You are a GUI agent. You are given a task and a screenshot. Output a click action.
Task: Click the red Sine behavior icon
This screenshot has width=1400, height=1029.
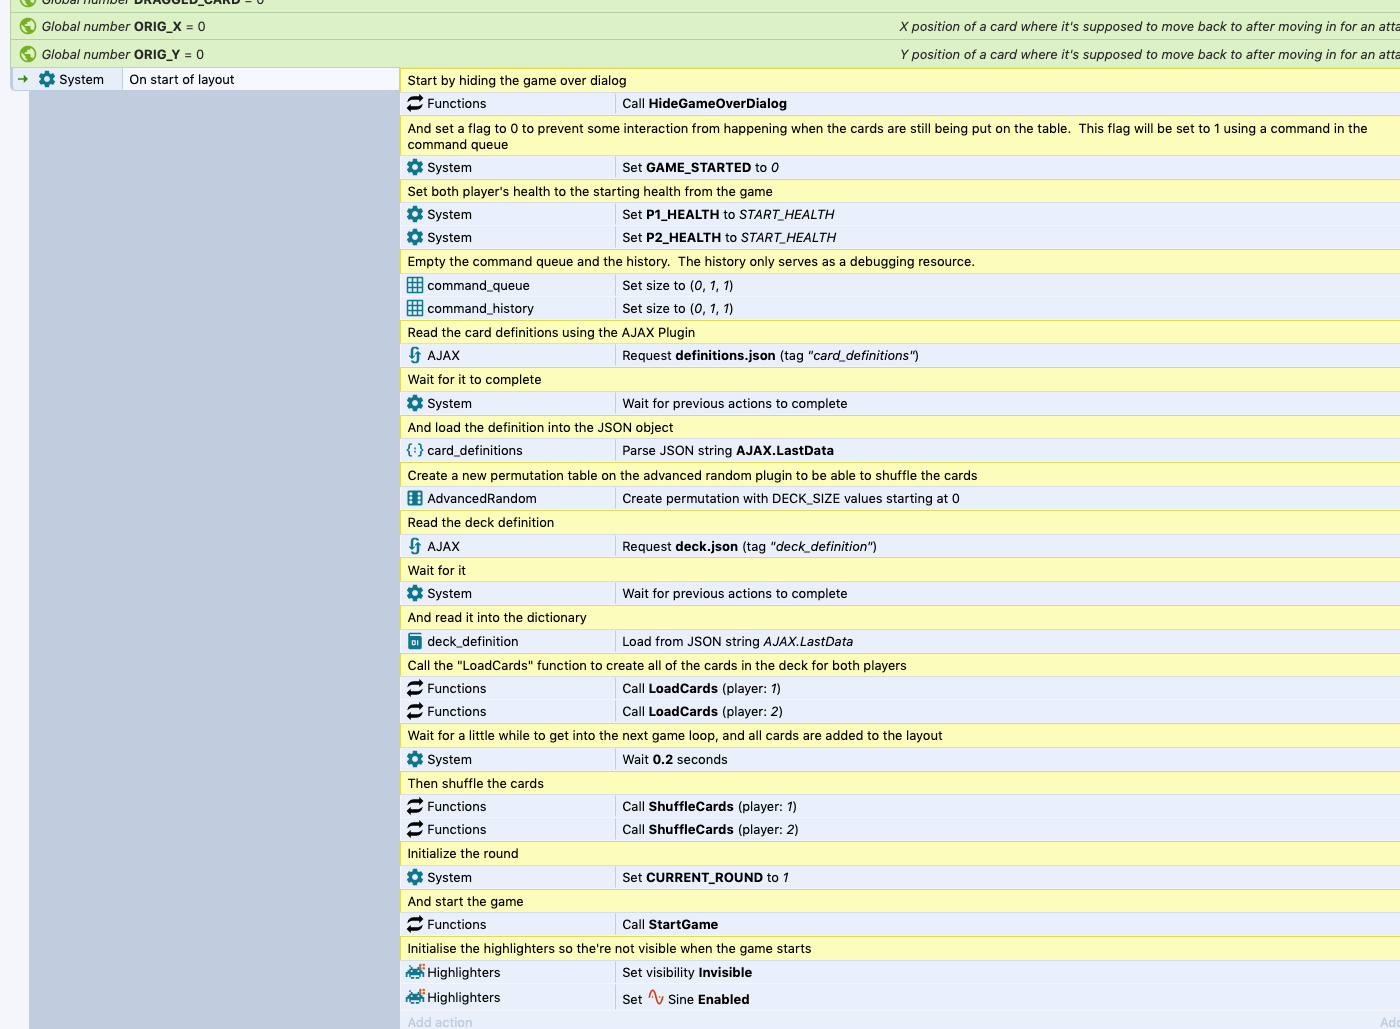655,998
